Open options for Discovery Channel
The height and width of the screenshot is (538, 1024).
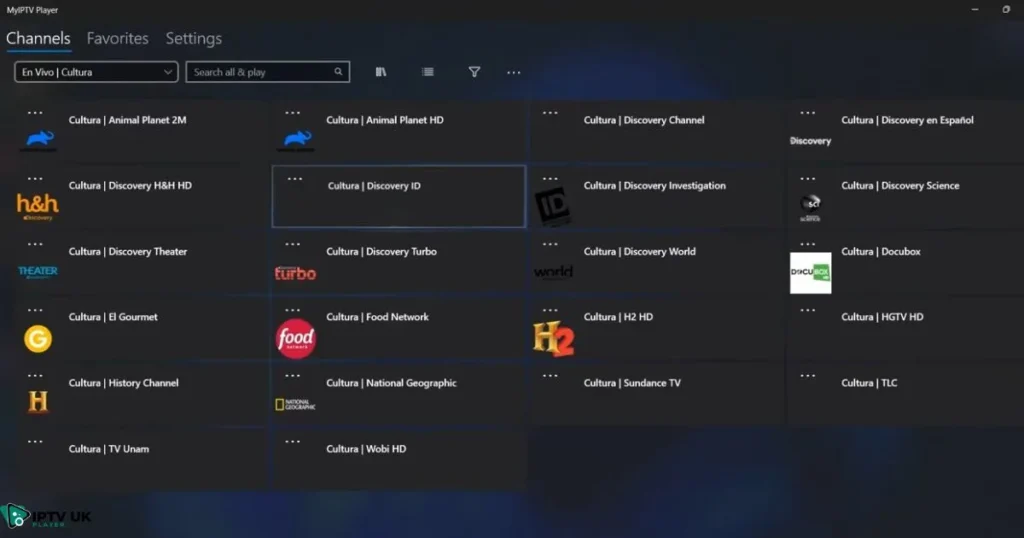[x=551, y=113]
